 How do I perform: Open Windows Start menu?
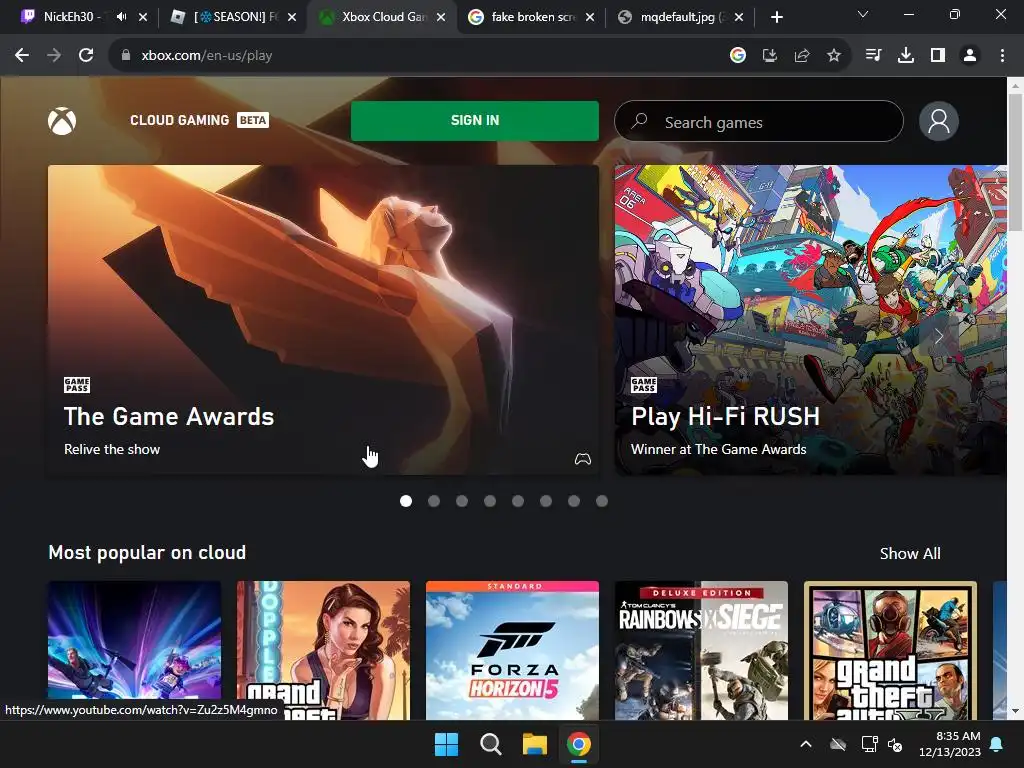[447, 744]
